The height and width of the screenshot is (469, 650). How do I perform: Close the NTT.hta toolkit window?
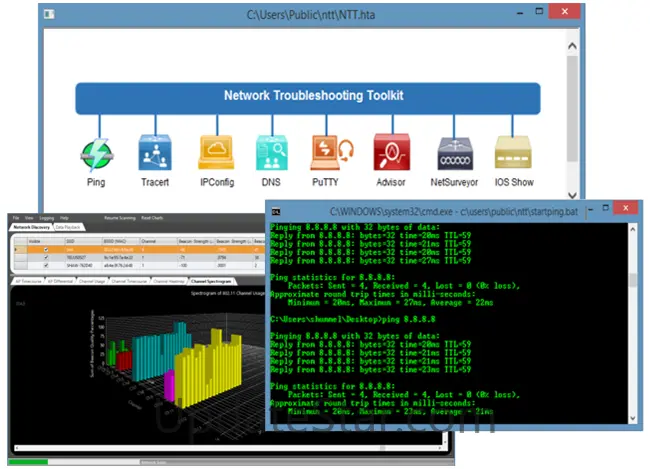pyautogui.click(x=565, y=11)
